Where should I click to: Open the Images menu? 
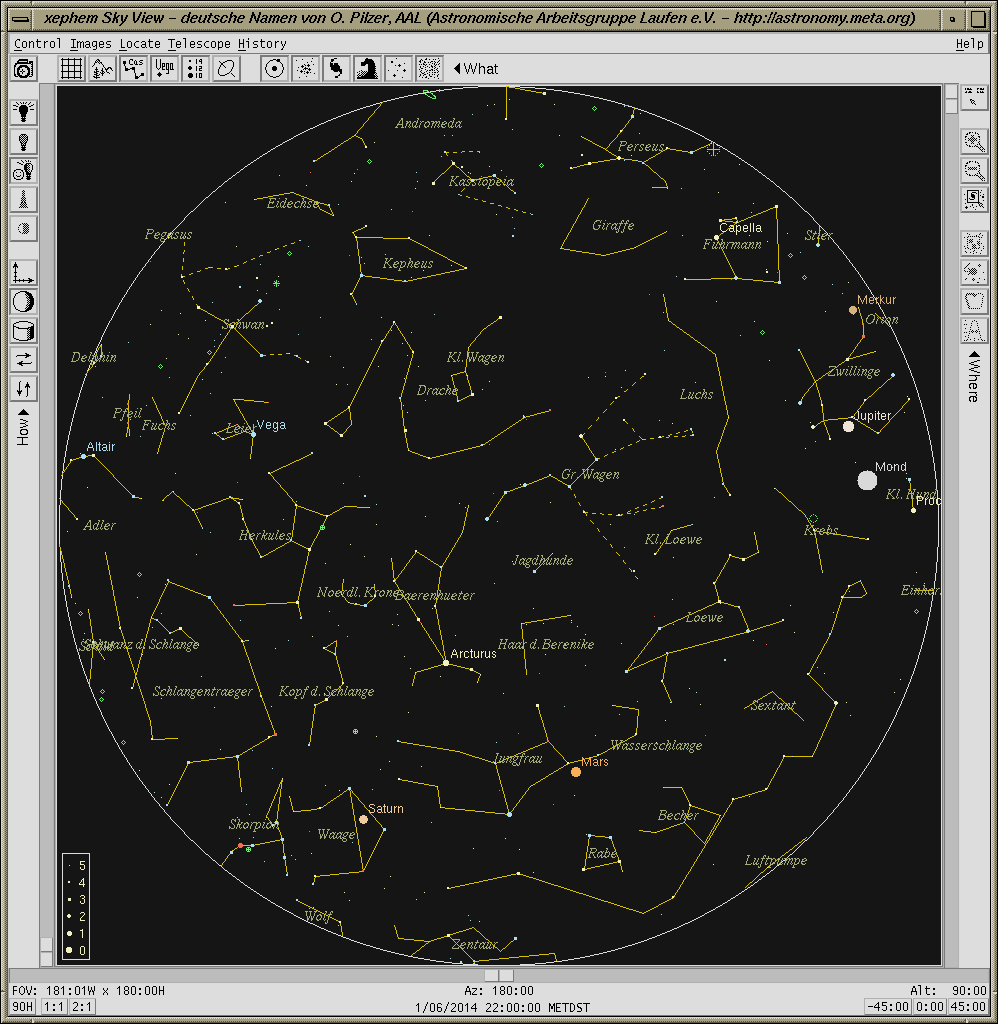(91, 44)
